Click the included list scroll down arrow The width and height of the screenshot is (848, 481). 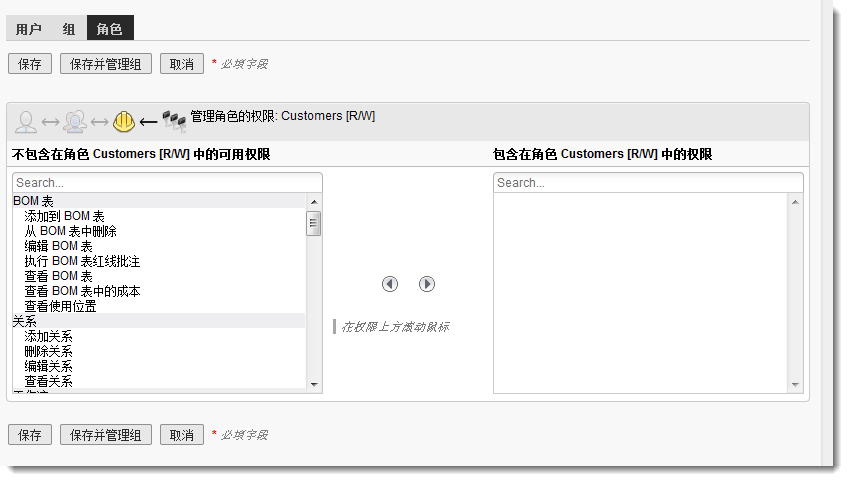[795, 385]
